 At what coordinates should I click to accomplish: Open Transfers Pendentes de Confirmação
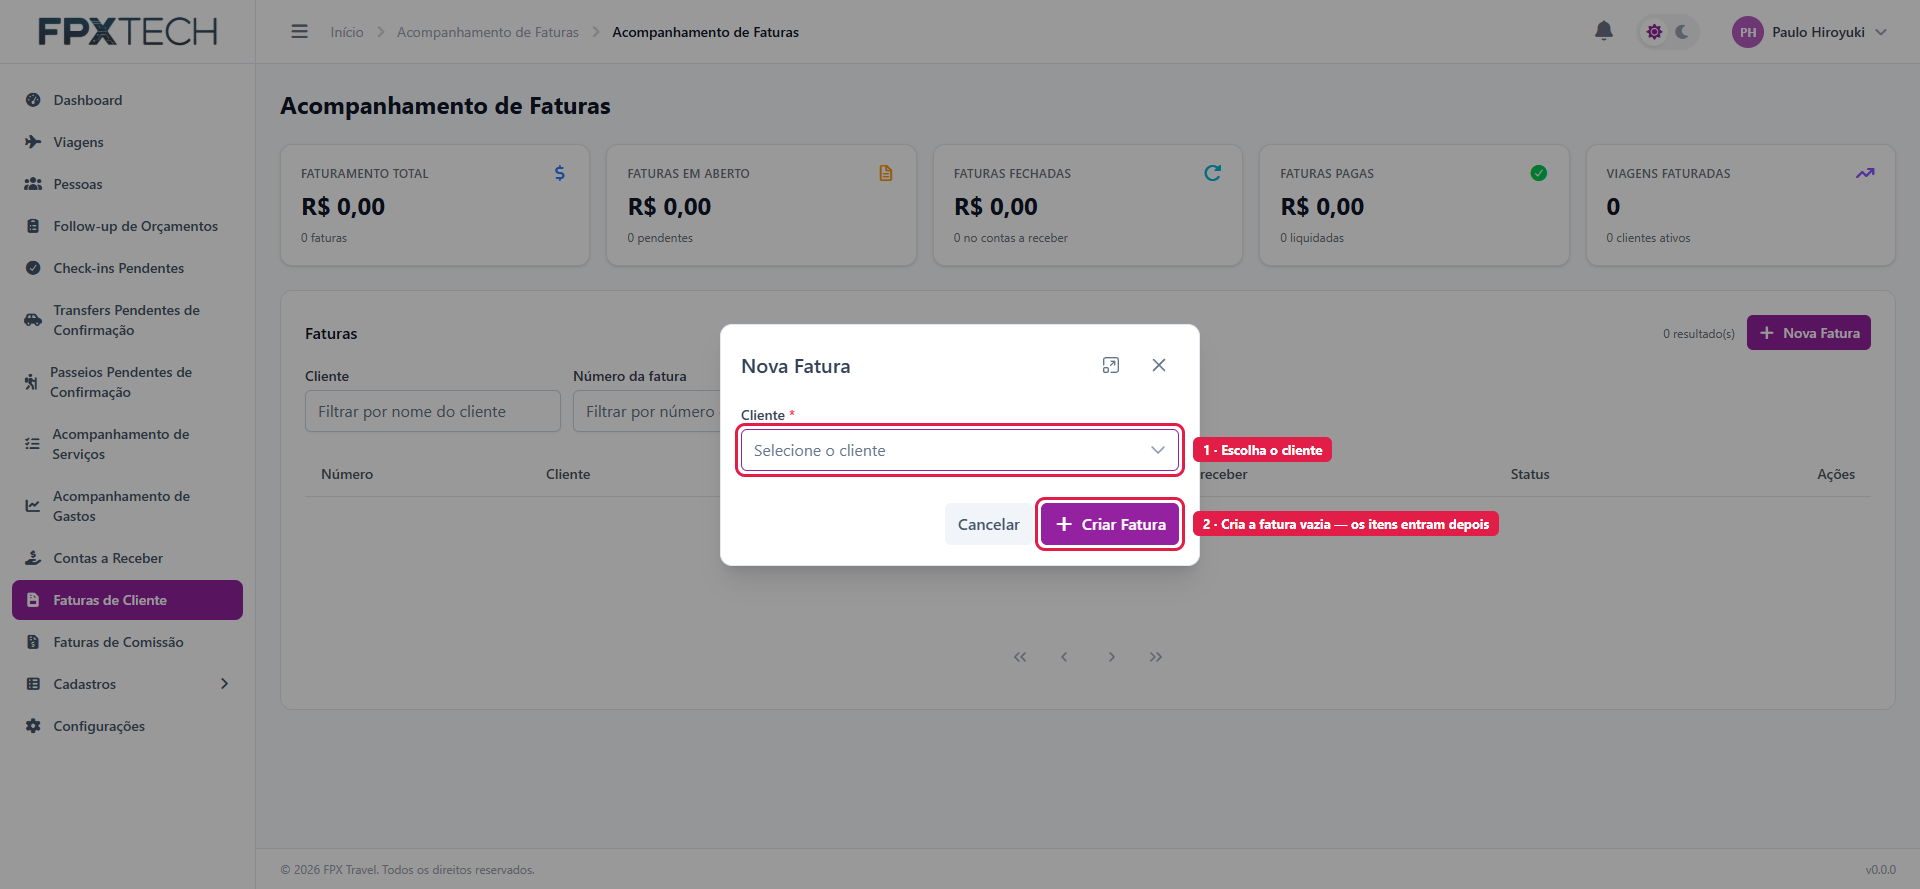127,320
